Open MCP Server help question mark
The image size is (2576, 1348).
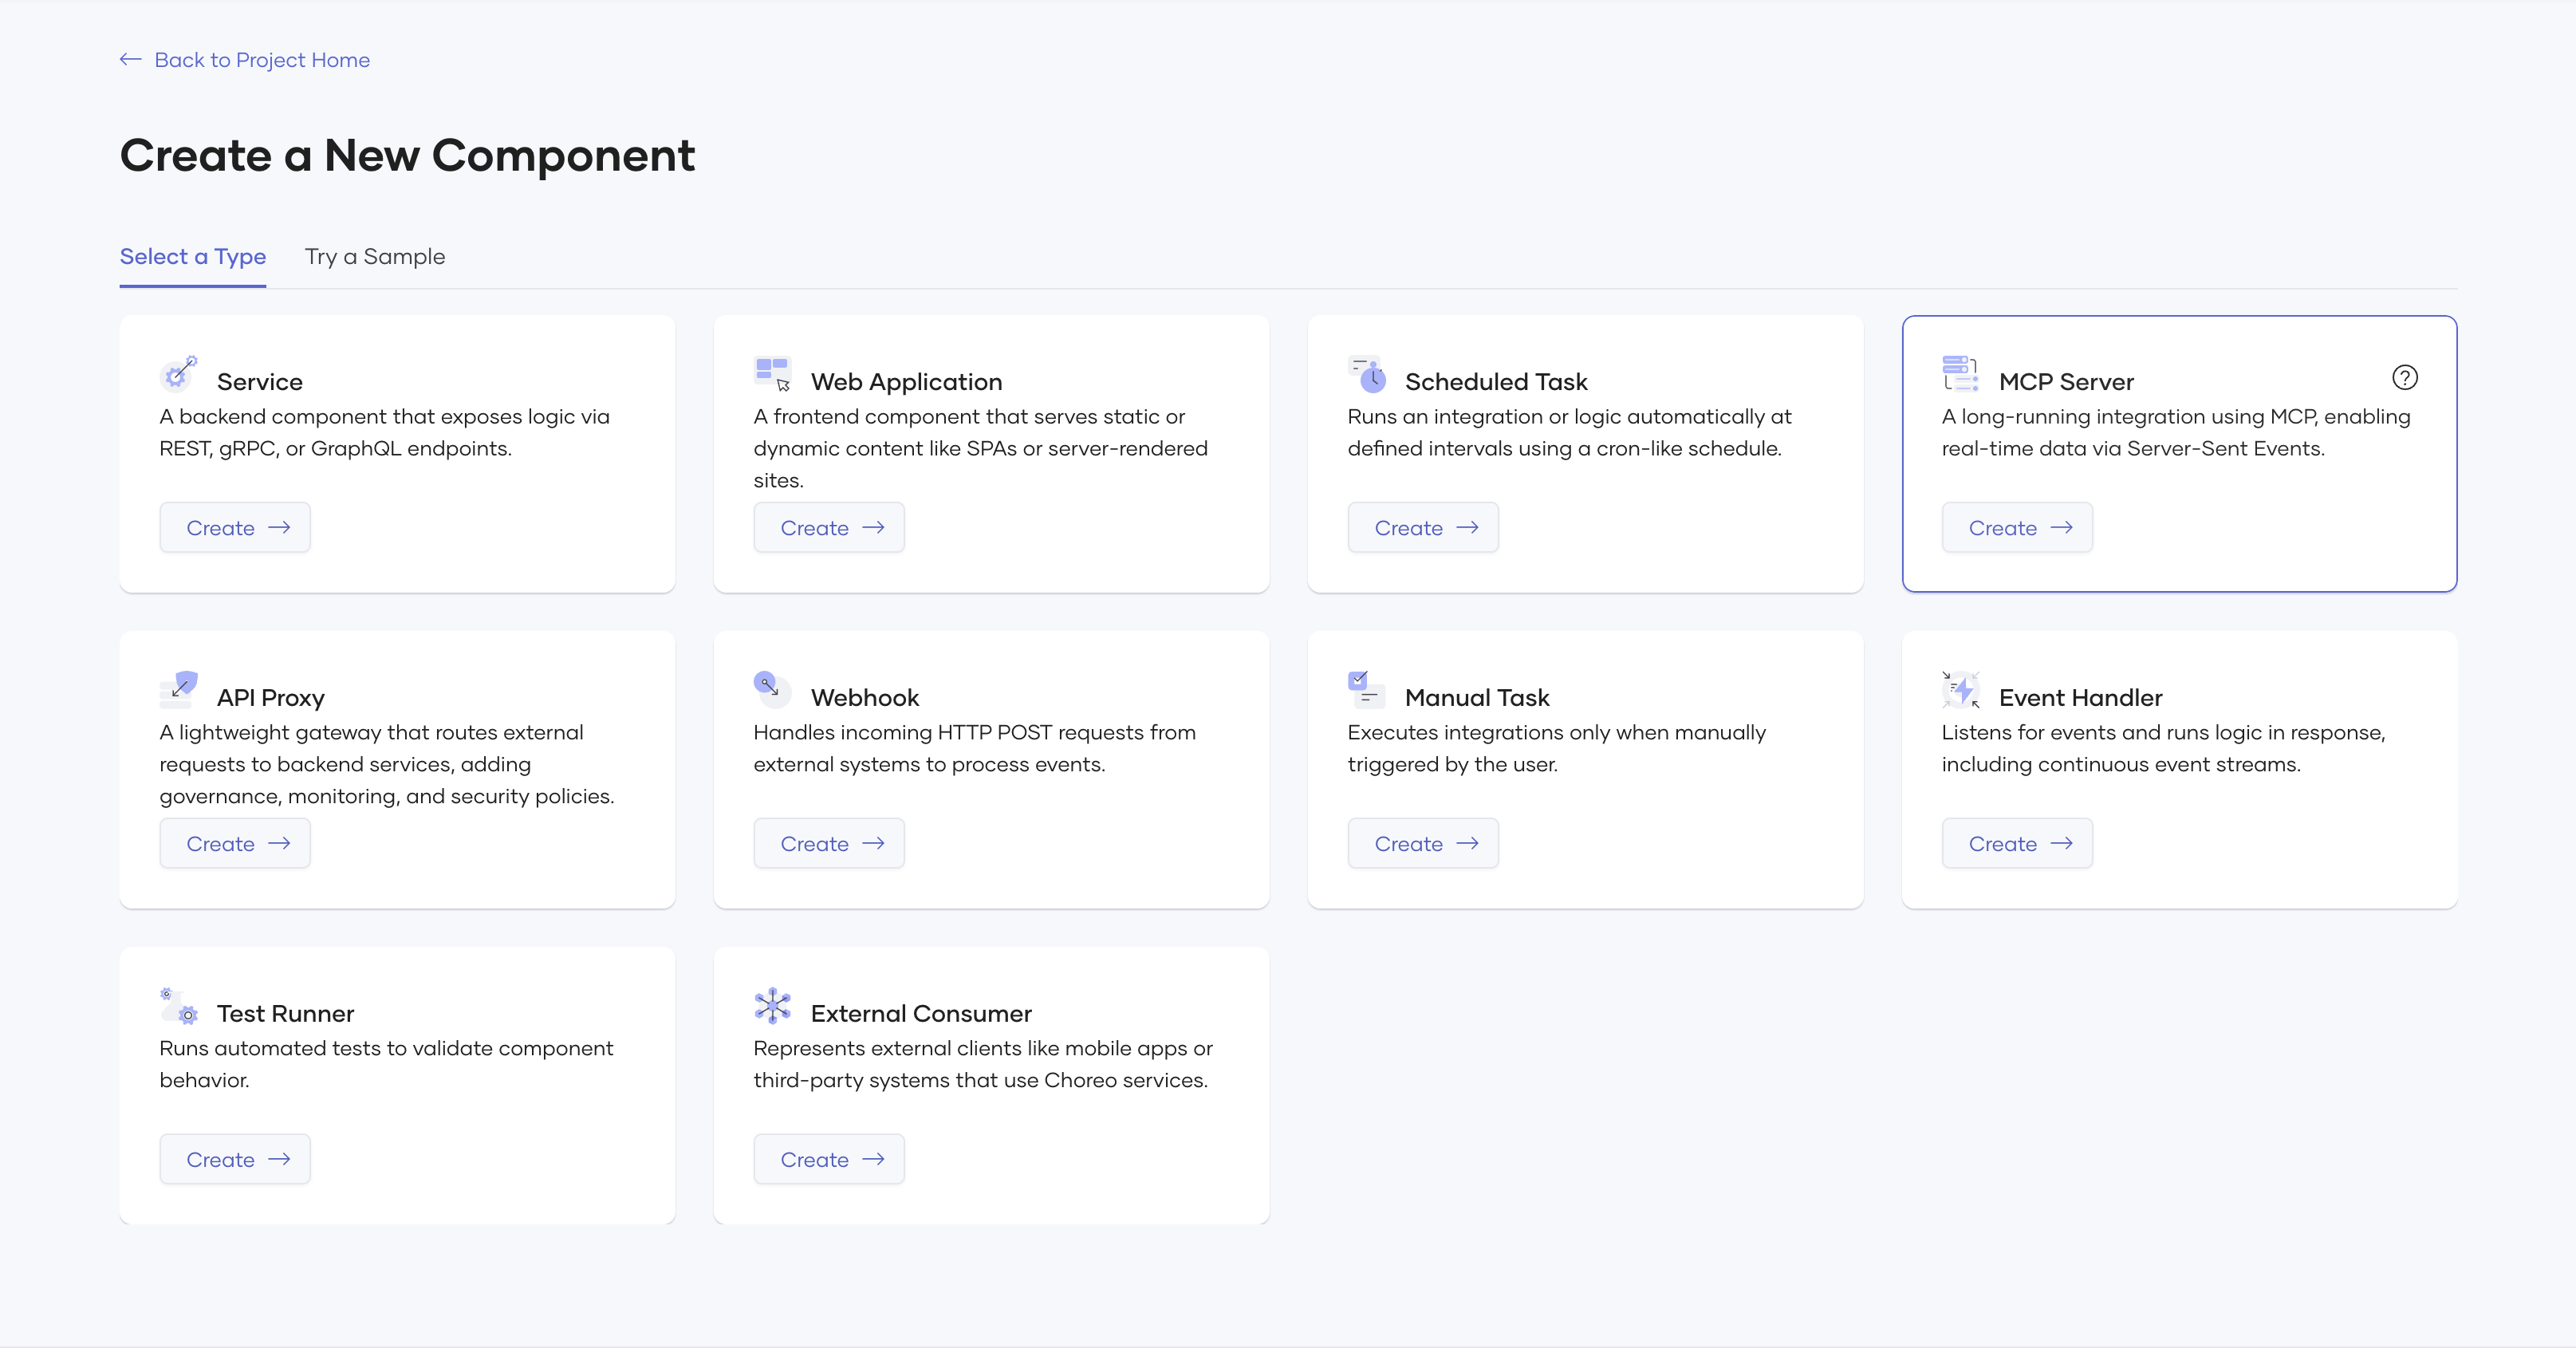coord(2404,378)
